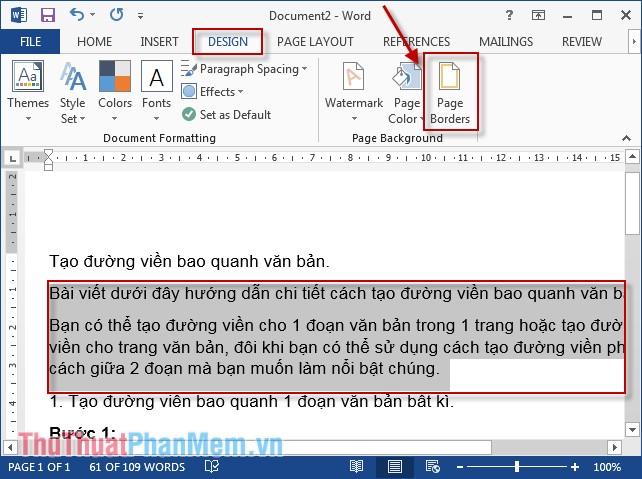
Task: Click the Redo/Repeat icon
Action: 115,16
